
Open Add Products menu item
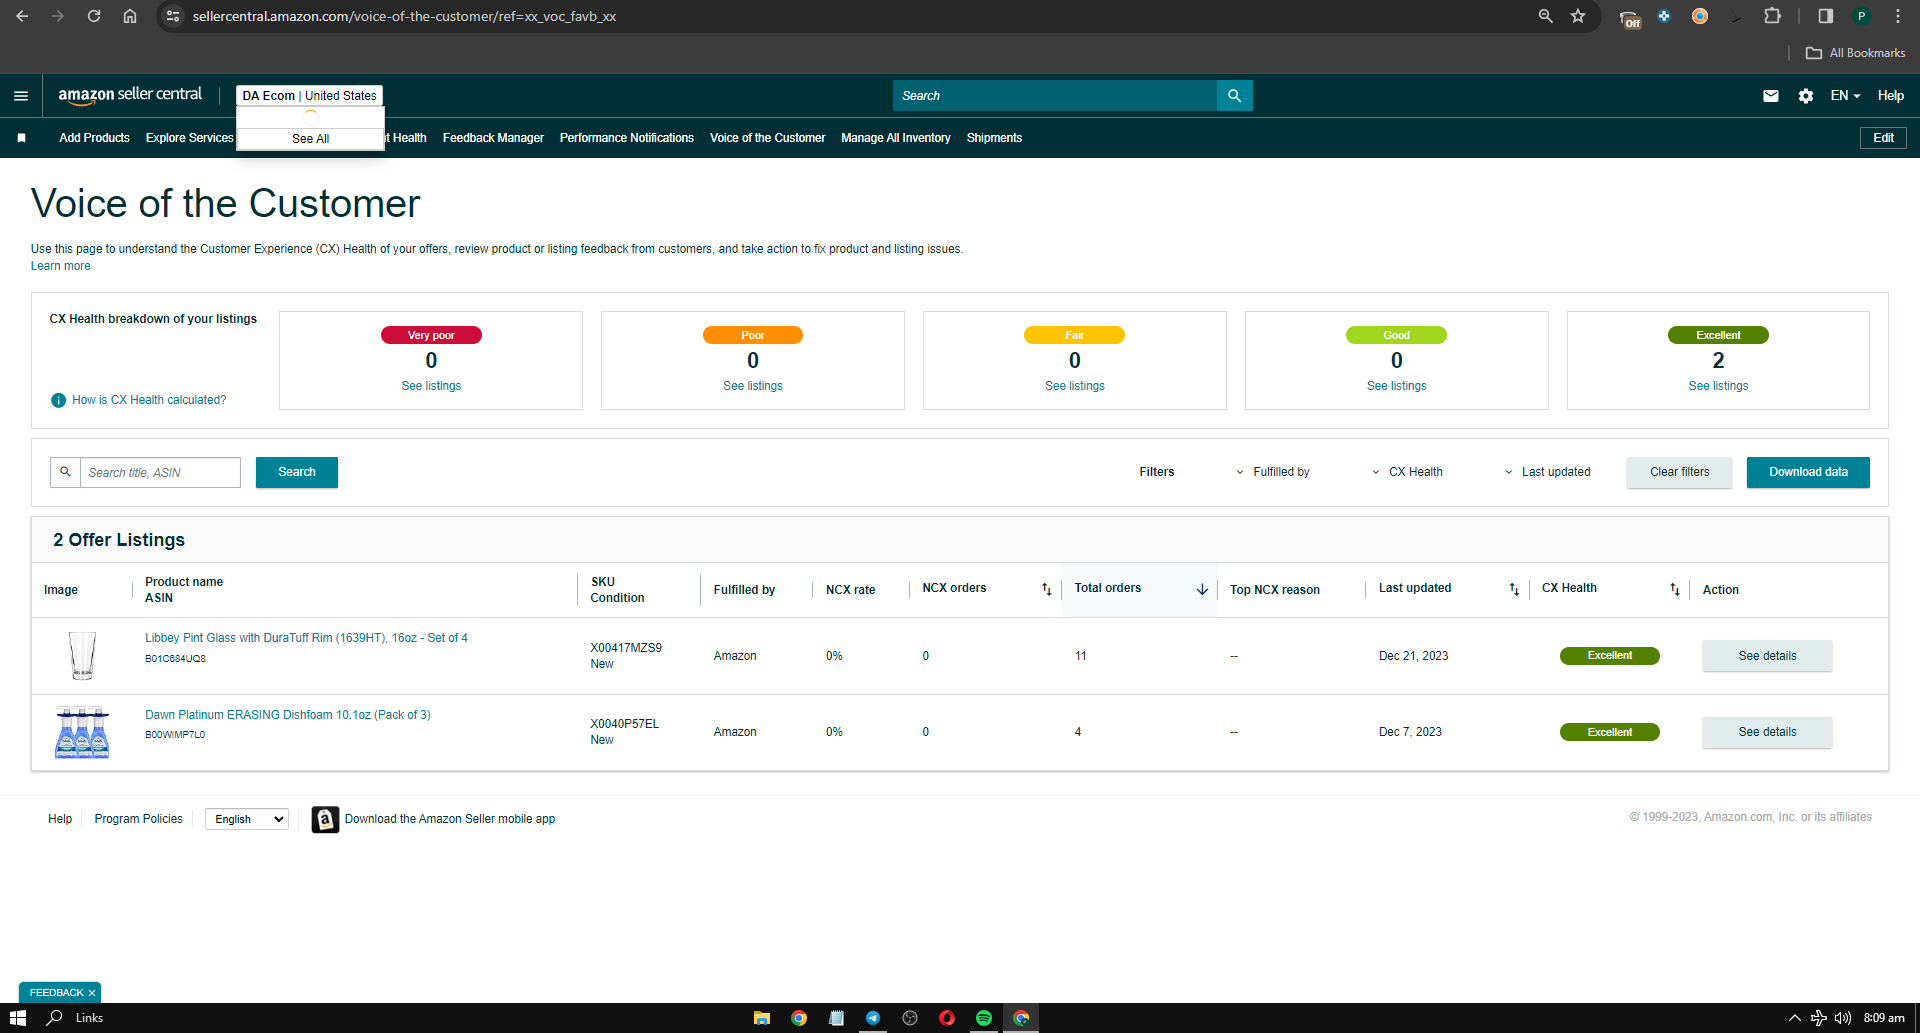(94, 138)
